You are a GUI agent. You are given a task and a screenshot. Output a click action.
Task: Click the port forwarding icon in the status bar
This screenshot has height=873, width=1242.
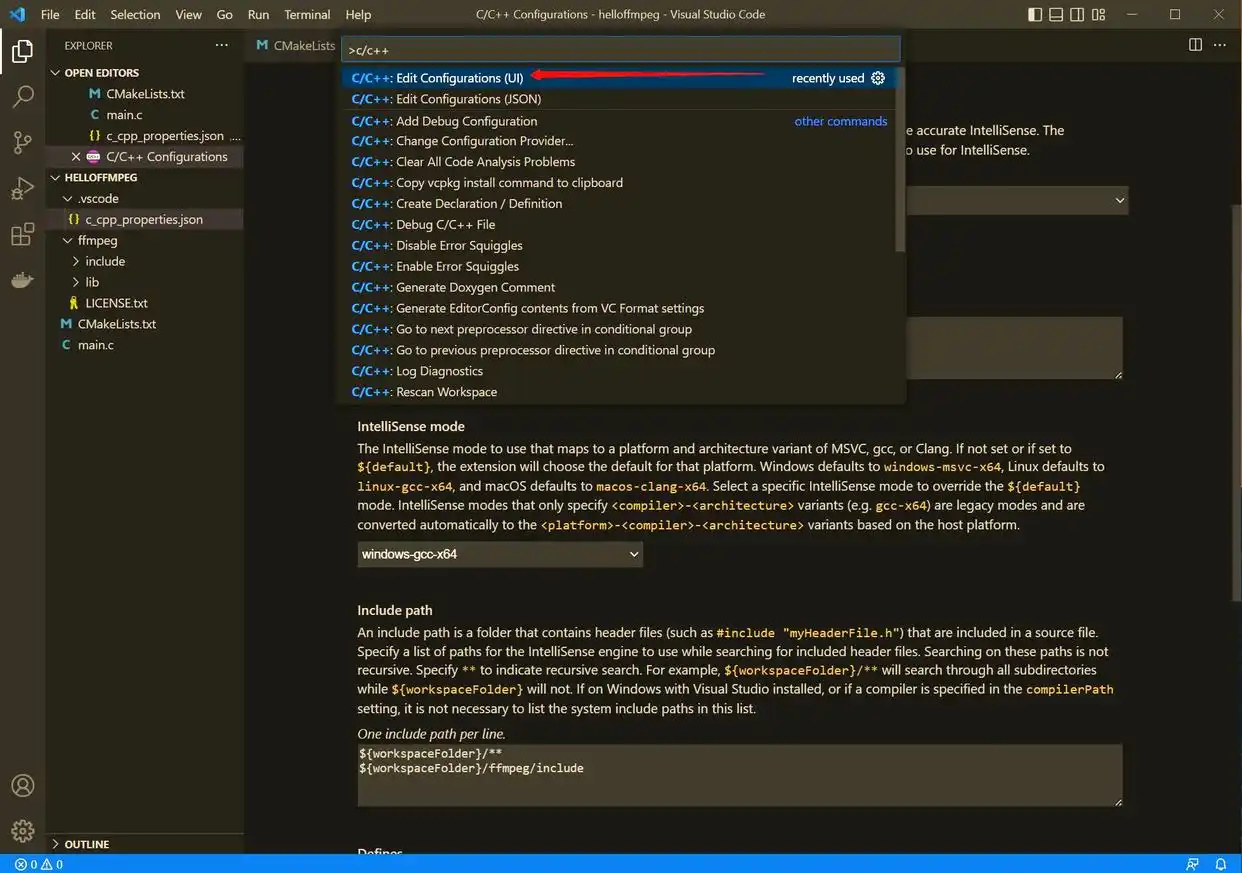[x=1191, y=864]
